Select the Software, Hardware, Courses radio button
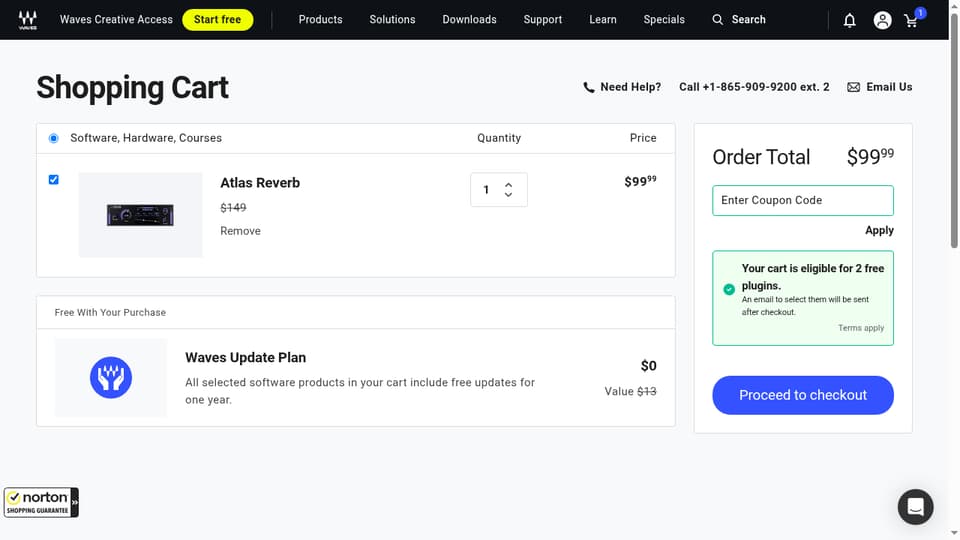Screen dimensions: 960x540 54,138
